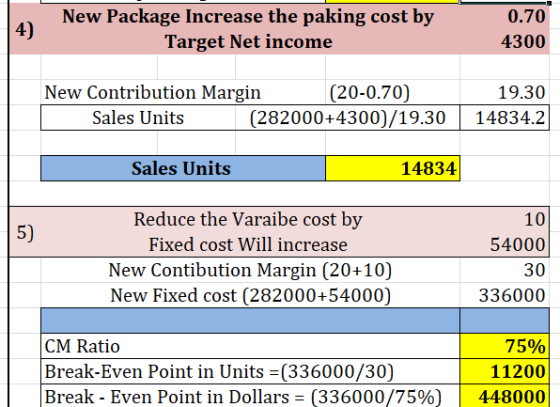Select the '4)' section number cell
The height and width of the screenshot is (407, 560).
[x=25, y=29]
